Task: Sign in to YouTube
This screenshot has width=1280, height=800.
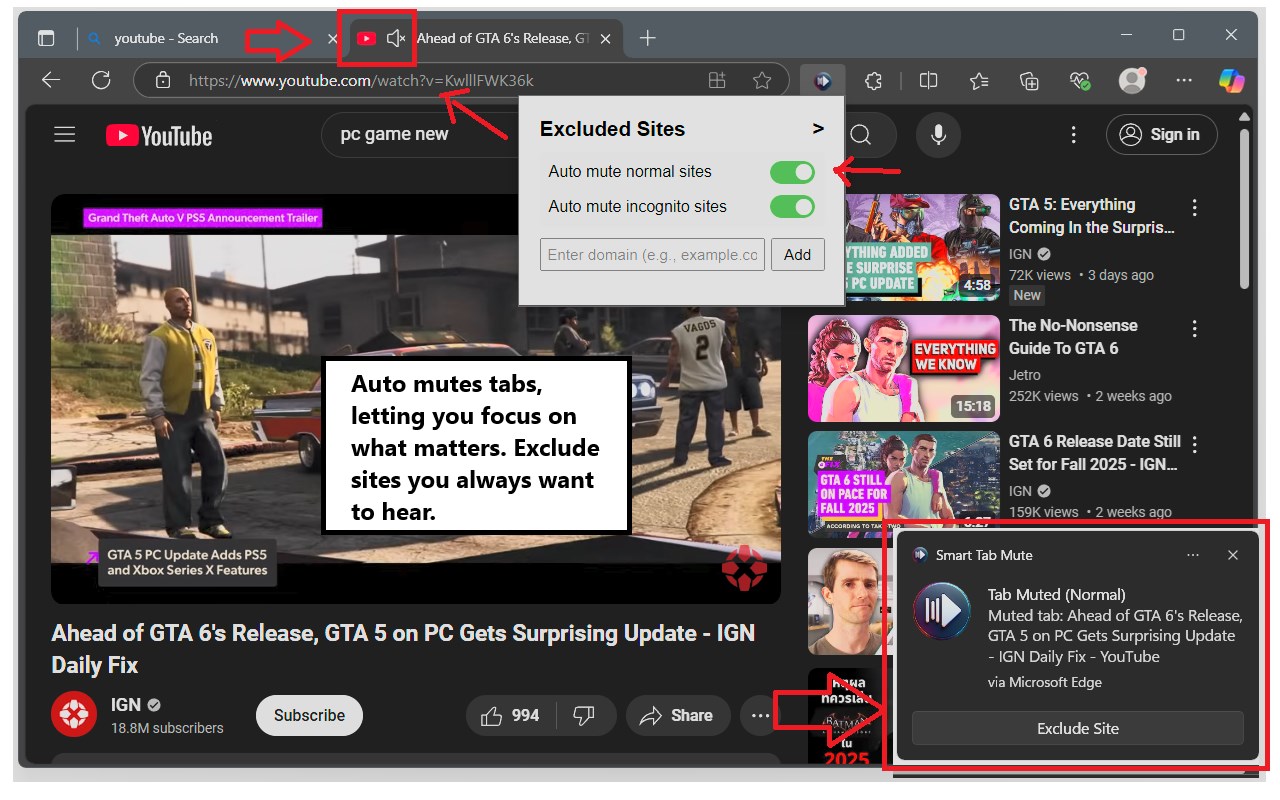Action: point(1161,134)
